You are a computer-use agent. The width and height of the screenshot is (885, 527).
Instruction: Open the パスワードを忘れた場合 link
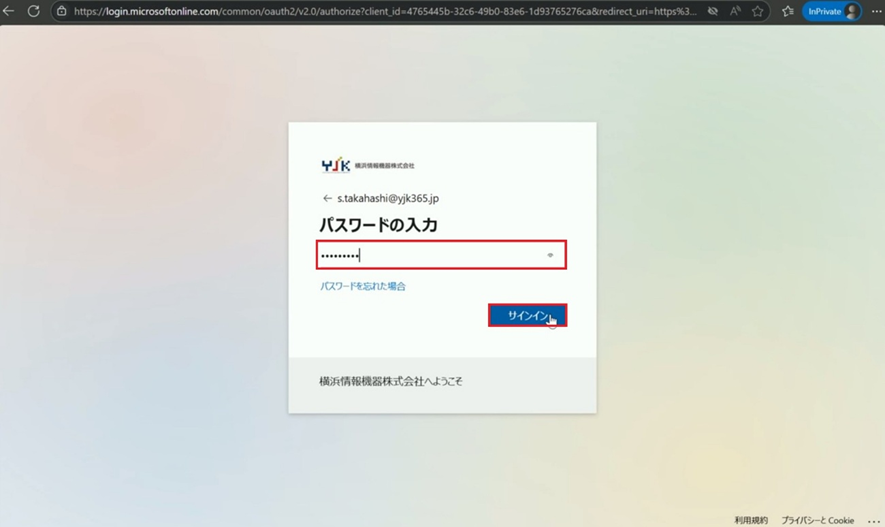coord(362,287)
